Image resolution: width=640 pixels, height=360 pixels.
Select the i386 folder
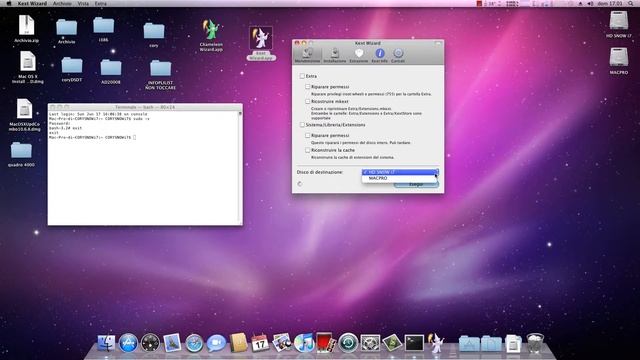pyautogui.click(x=104, y=29)
